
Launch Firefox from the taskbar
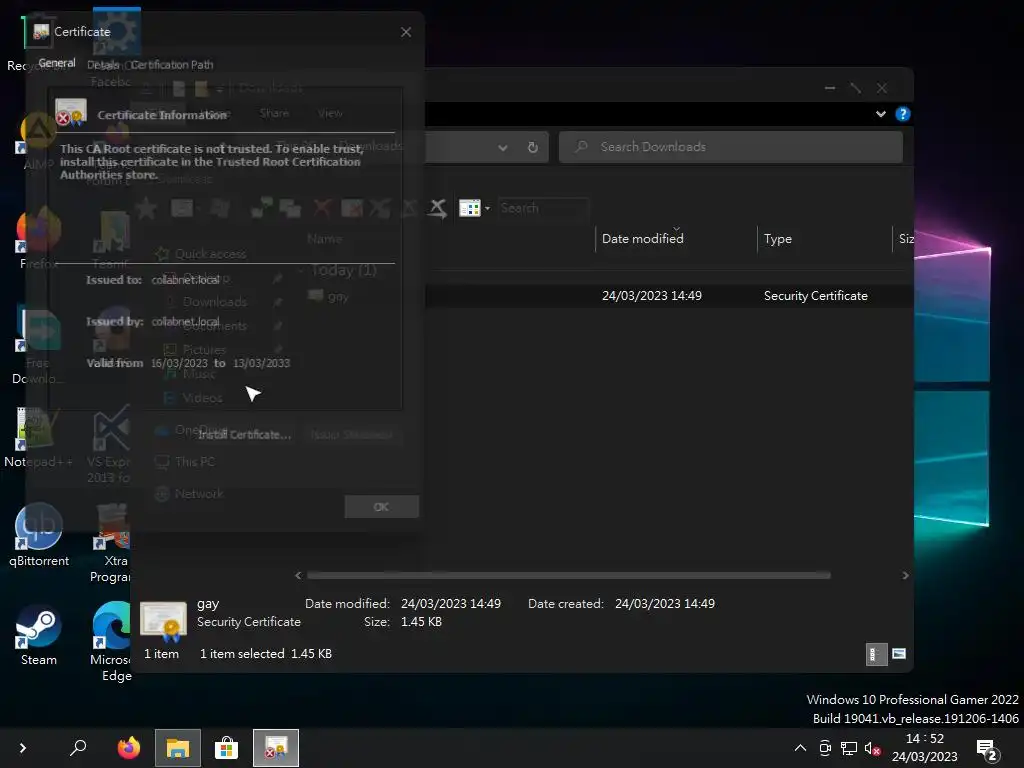[x=129, y=748]
